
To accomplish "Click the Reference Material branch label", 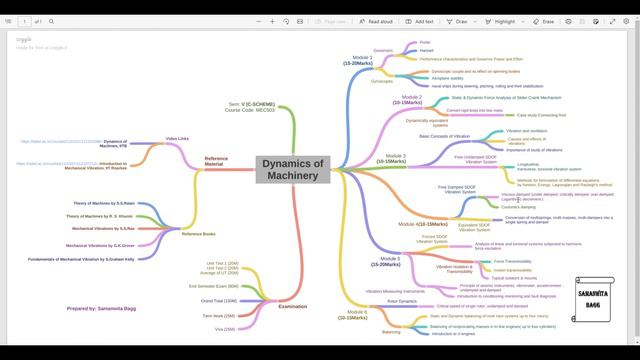I will (x=216, y=161).
